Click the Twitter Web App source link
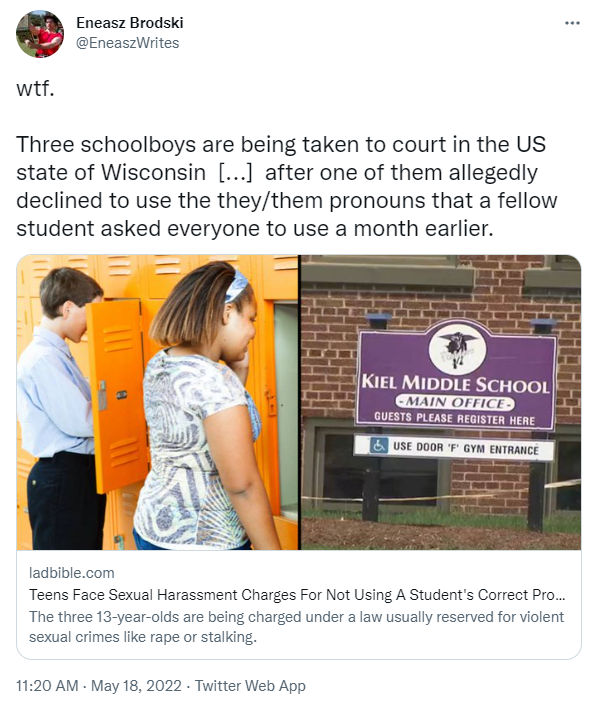This screenshot has height=705, width=594. point(250,686)
